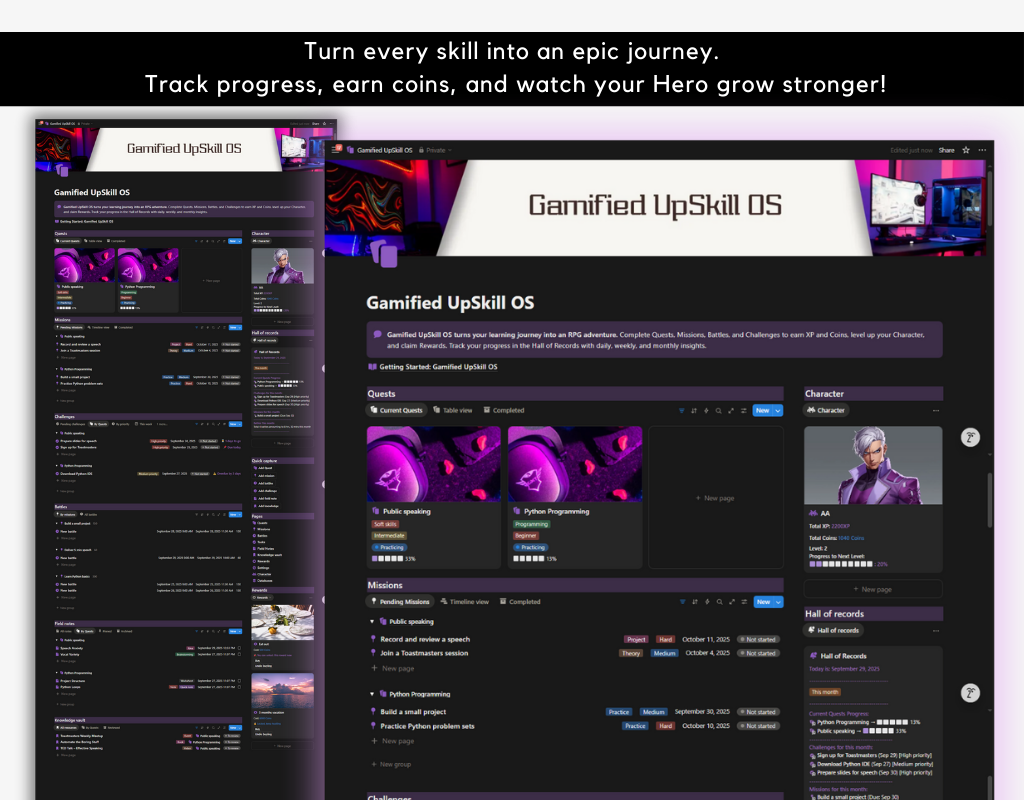Click the purple page icon below the cover image
Viewport: 1024px width, 800px height.
(x=385, y=253)
